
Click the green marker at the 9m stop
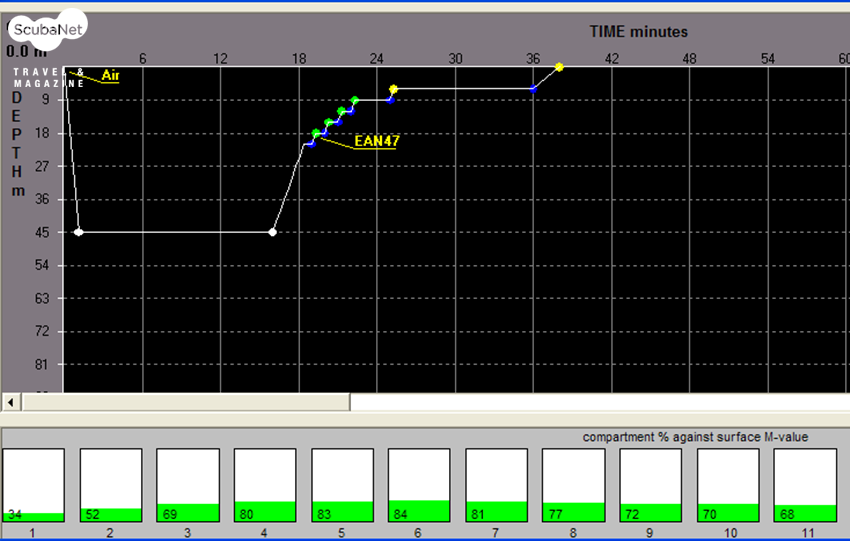coord(355,100)
